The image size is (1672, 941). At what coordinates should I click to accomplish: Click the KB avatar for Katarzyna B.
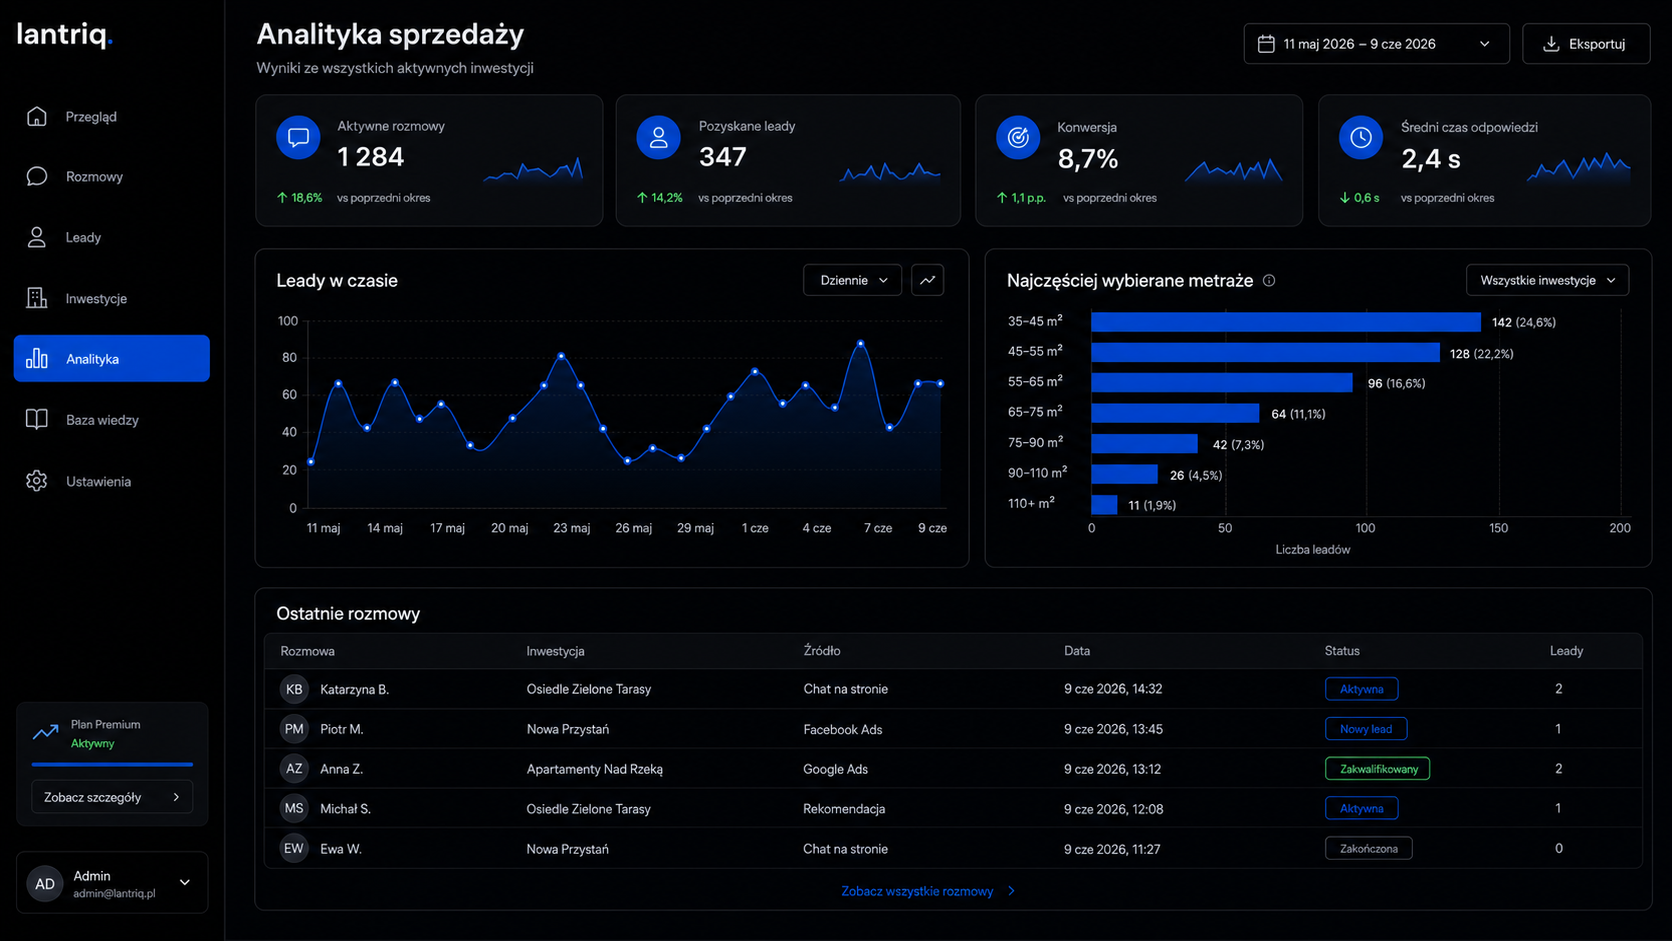pyautogui.click(x=294, y=689)
